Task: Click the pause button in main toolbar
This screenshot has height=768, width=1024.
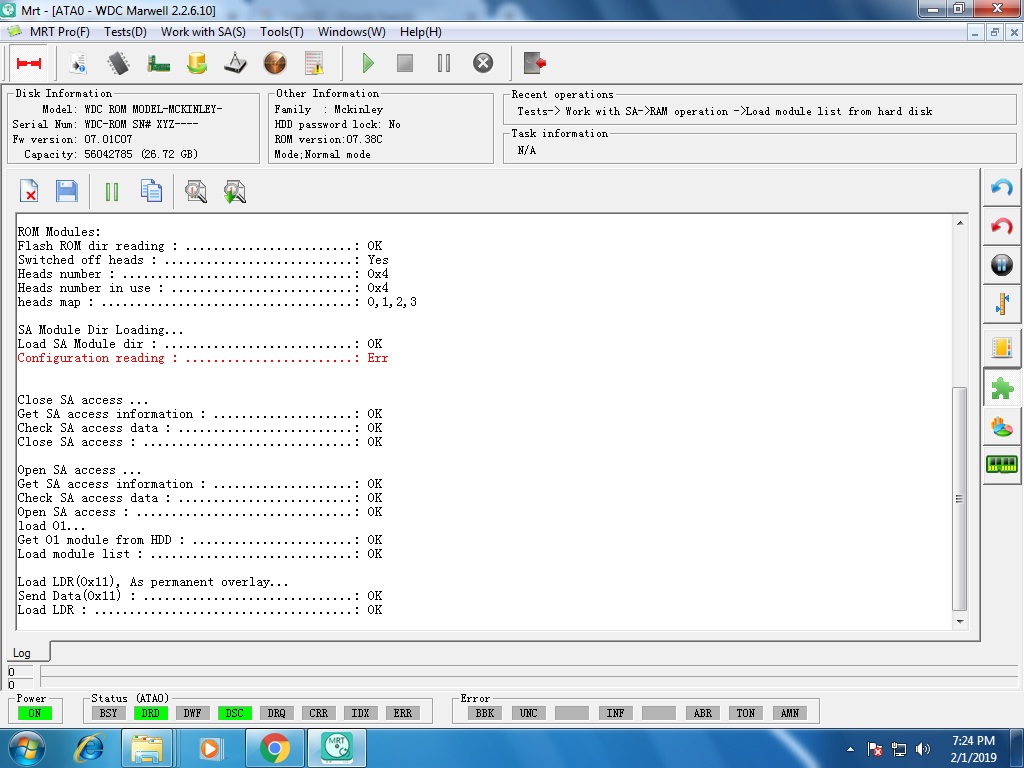Action: (444, 63)
